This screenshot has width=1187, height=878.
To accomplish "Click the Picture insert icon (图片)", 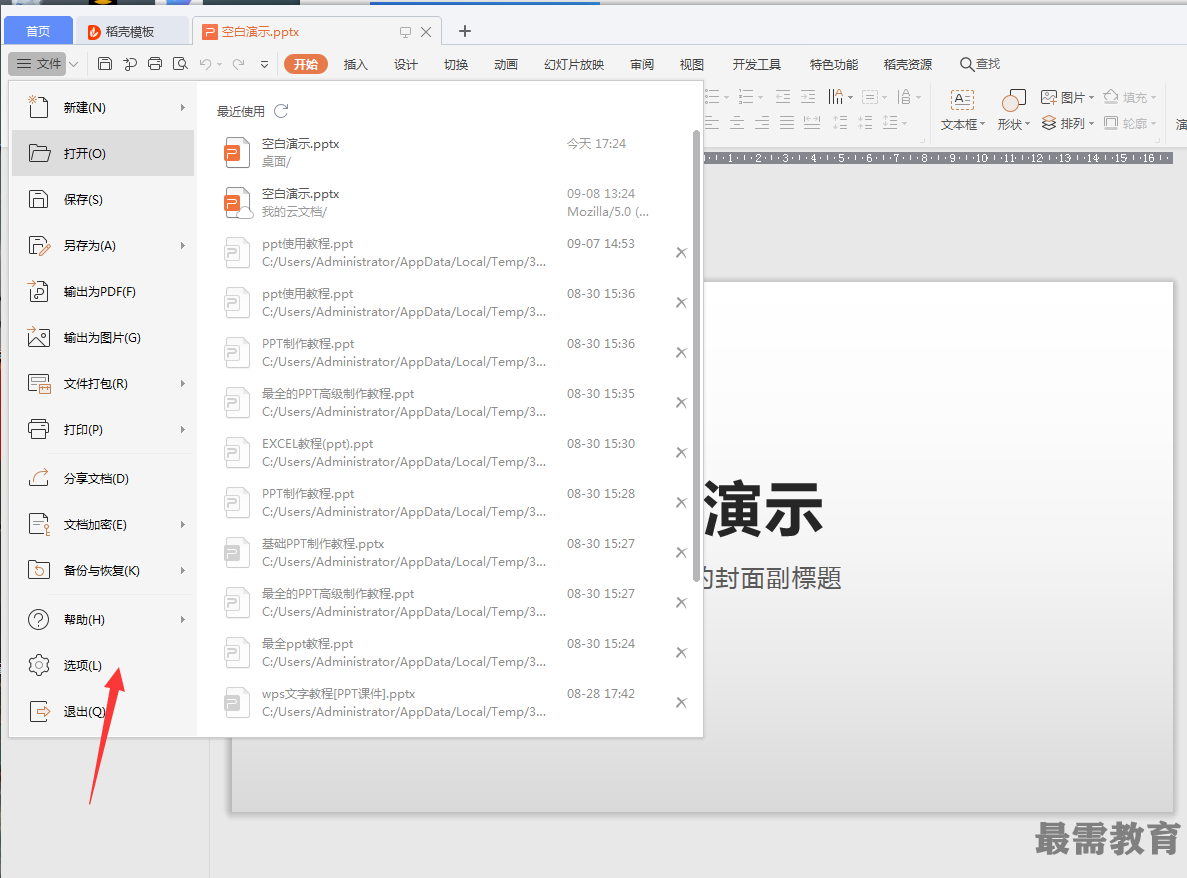I will [x=1067, y=98].
